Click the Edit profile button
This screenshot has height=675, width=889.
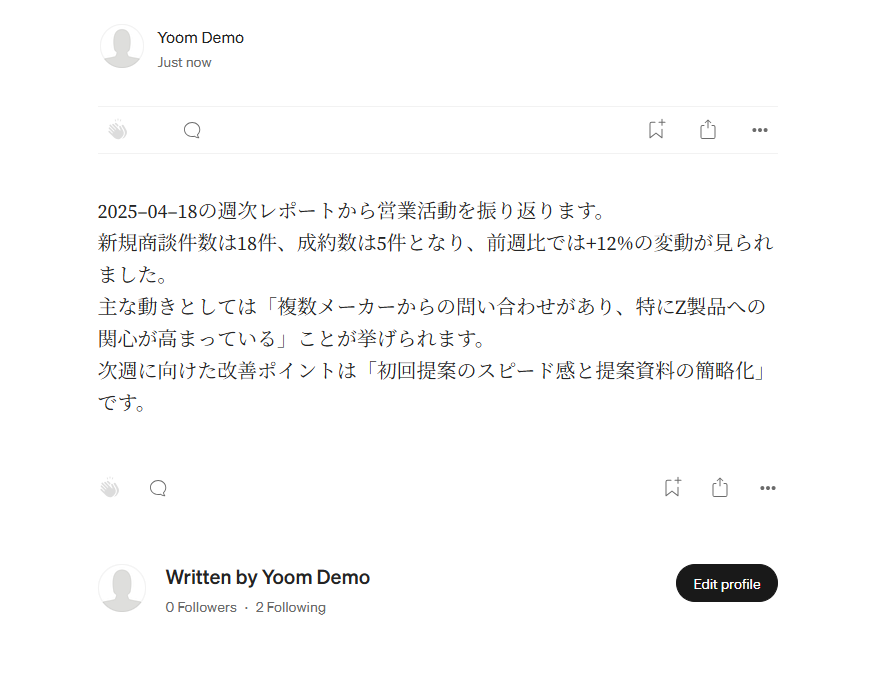click(x=727, y=583)
